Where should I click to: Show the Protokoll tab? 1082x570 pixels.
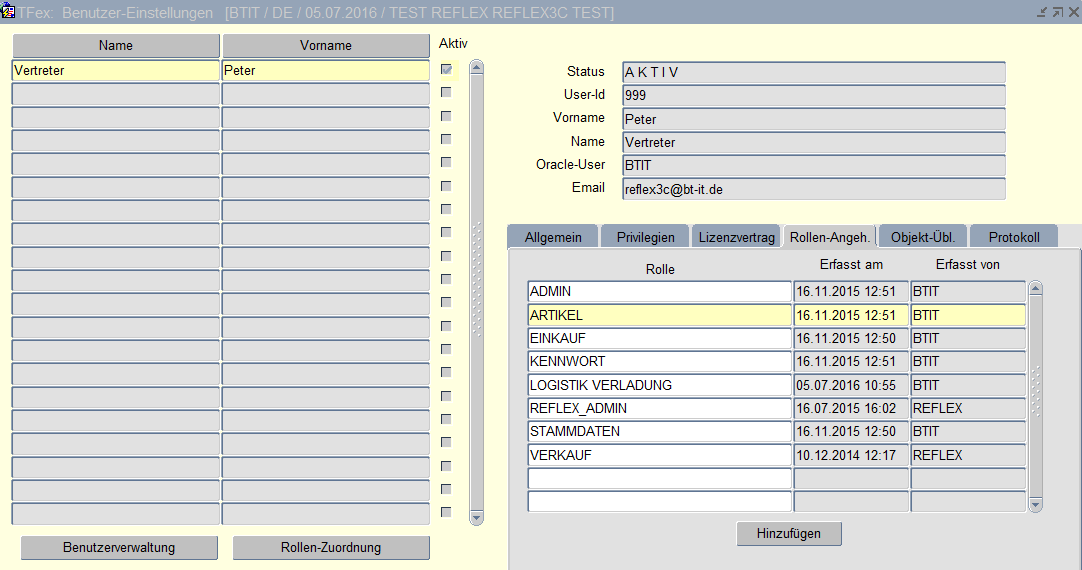pyautogui.click(x=1014, y=237)
